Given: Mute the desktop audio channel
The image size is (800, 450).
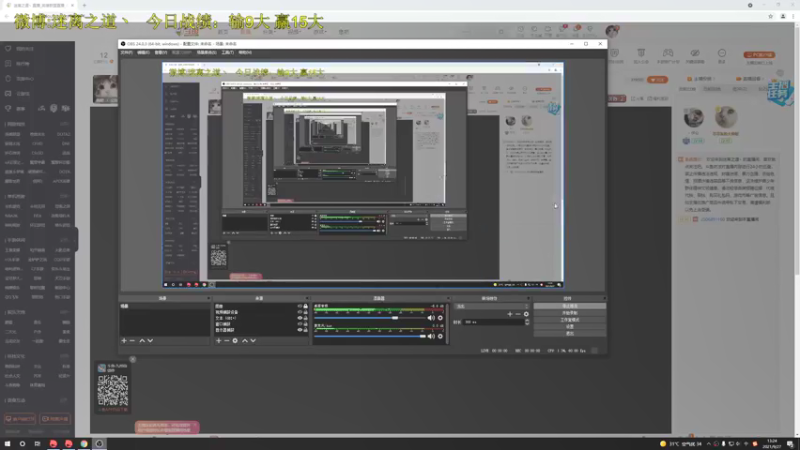Looking at the screenshot, I should (x=431, y=318).
